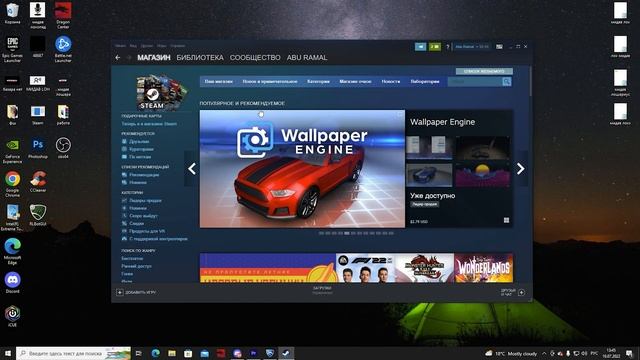Open the 'Категории' store dropdown

pos(318,82)
